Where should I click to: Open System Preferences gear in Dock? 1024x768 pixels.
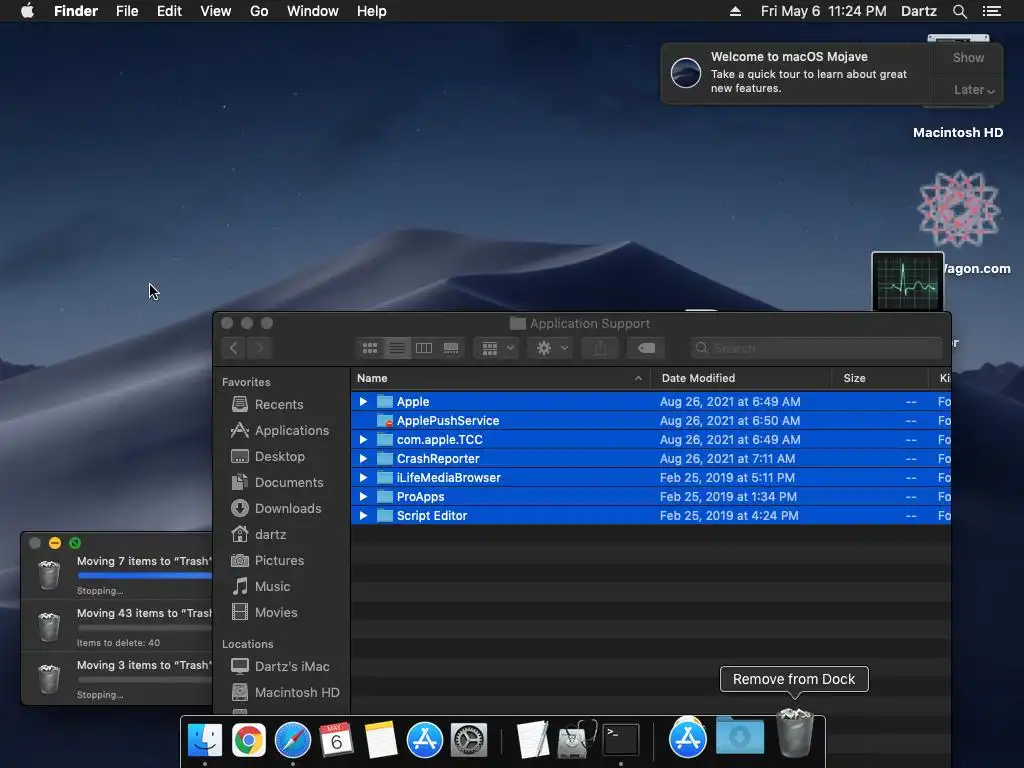click(x=469, y=740)
